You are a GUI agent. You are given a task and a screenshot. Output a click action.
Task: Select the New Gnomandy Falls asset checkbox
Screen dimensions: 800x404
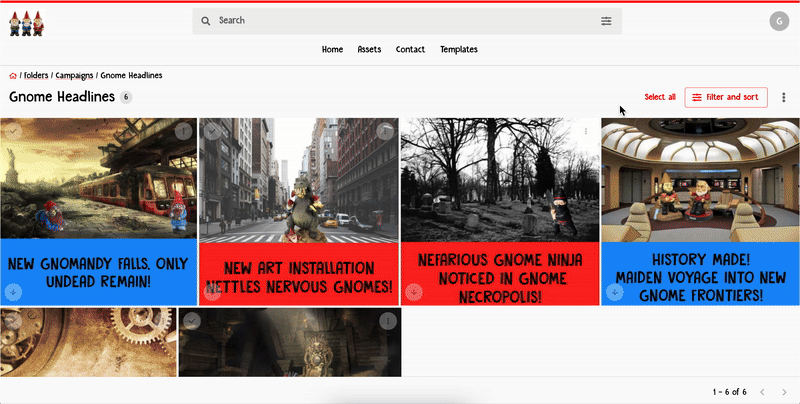click(14, 131)
